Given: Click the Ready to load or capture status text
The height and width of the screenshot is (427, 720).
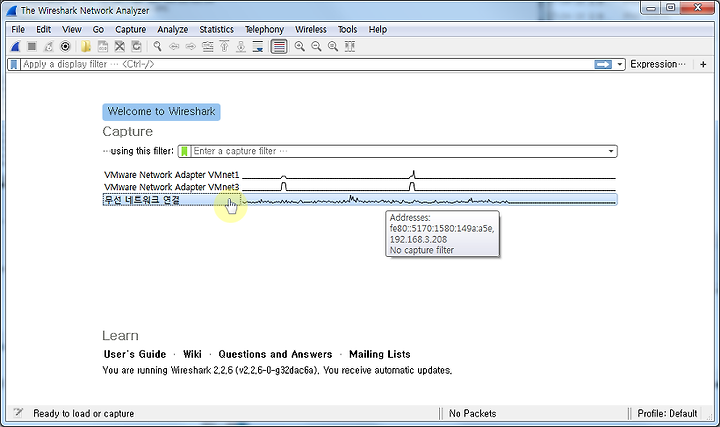Looking at the screenshot, I should click(84, 413).
